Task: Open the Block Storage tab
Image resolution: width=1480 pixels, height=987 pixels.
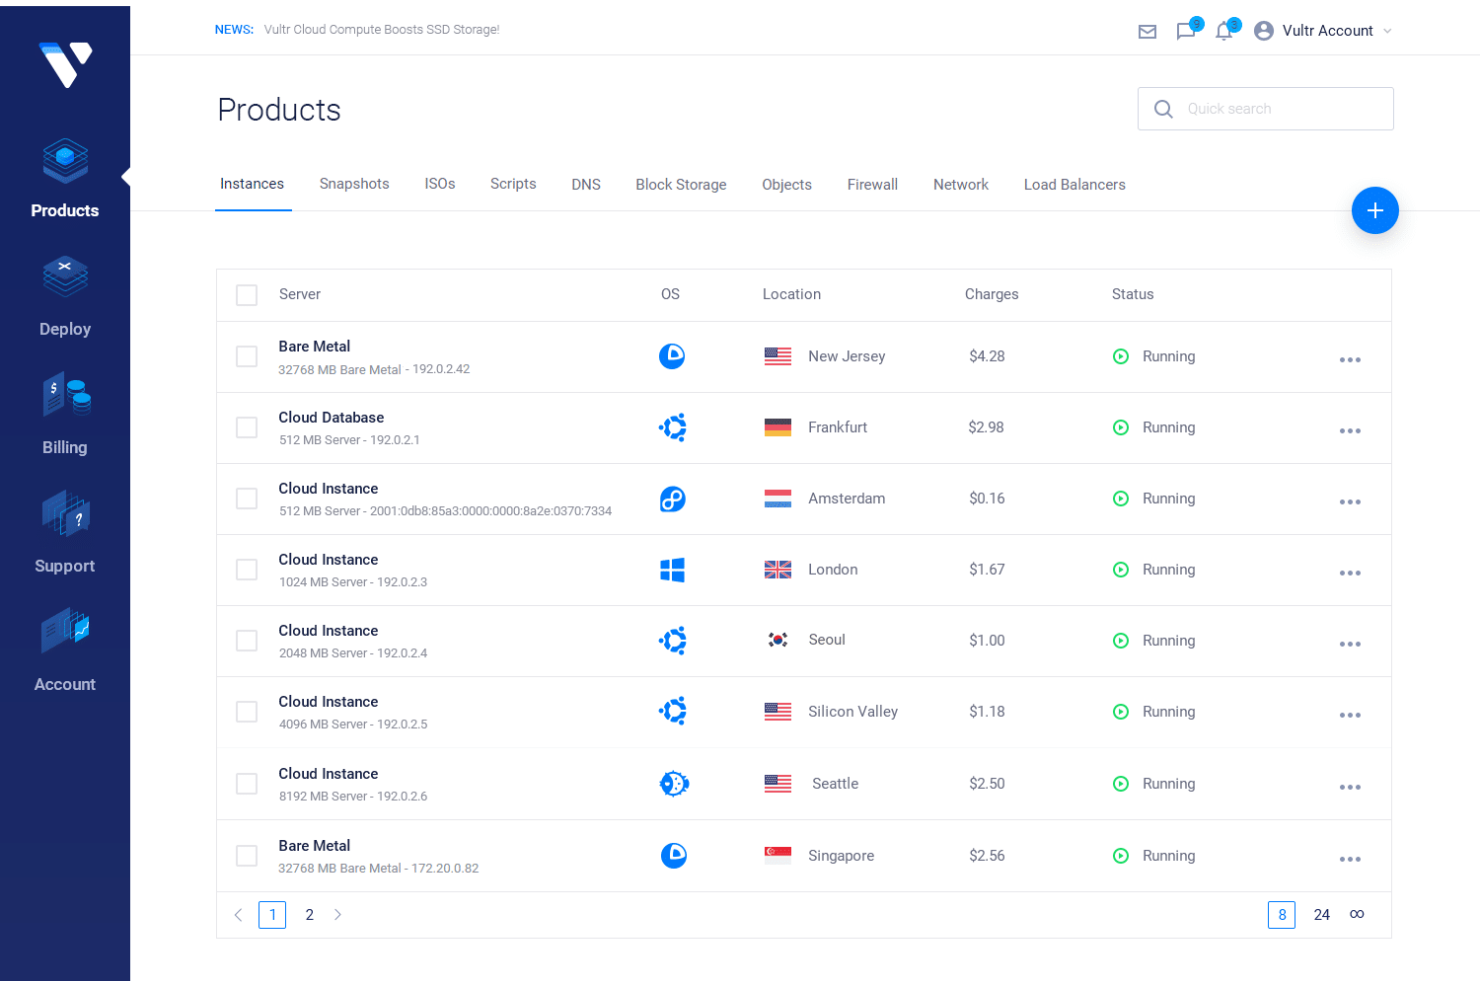Action: click(681, 184)
